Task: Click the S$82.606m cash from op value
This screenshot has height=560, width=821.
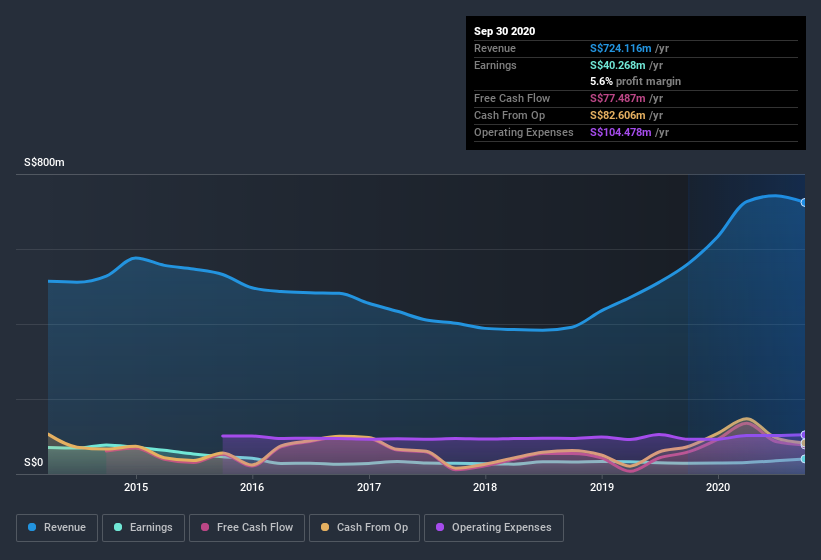Action: tap(617, 115)
